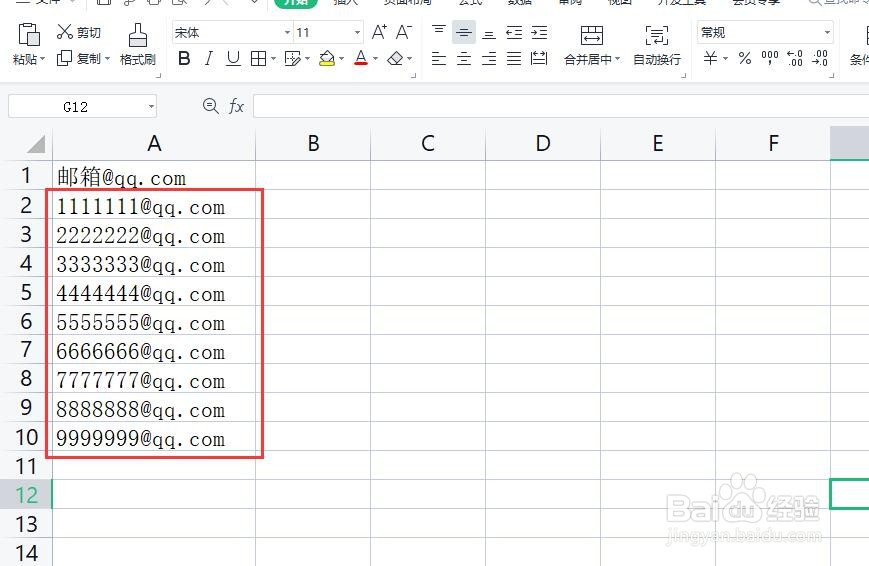
Task: Click inside the formula bar input
Action: click(561, 106)
